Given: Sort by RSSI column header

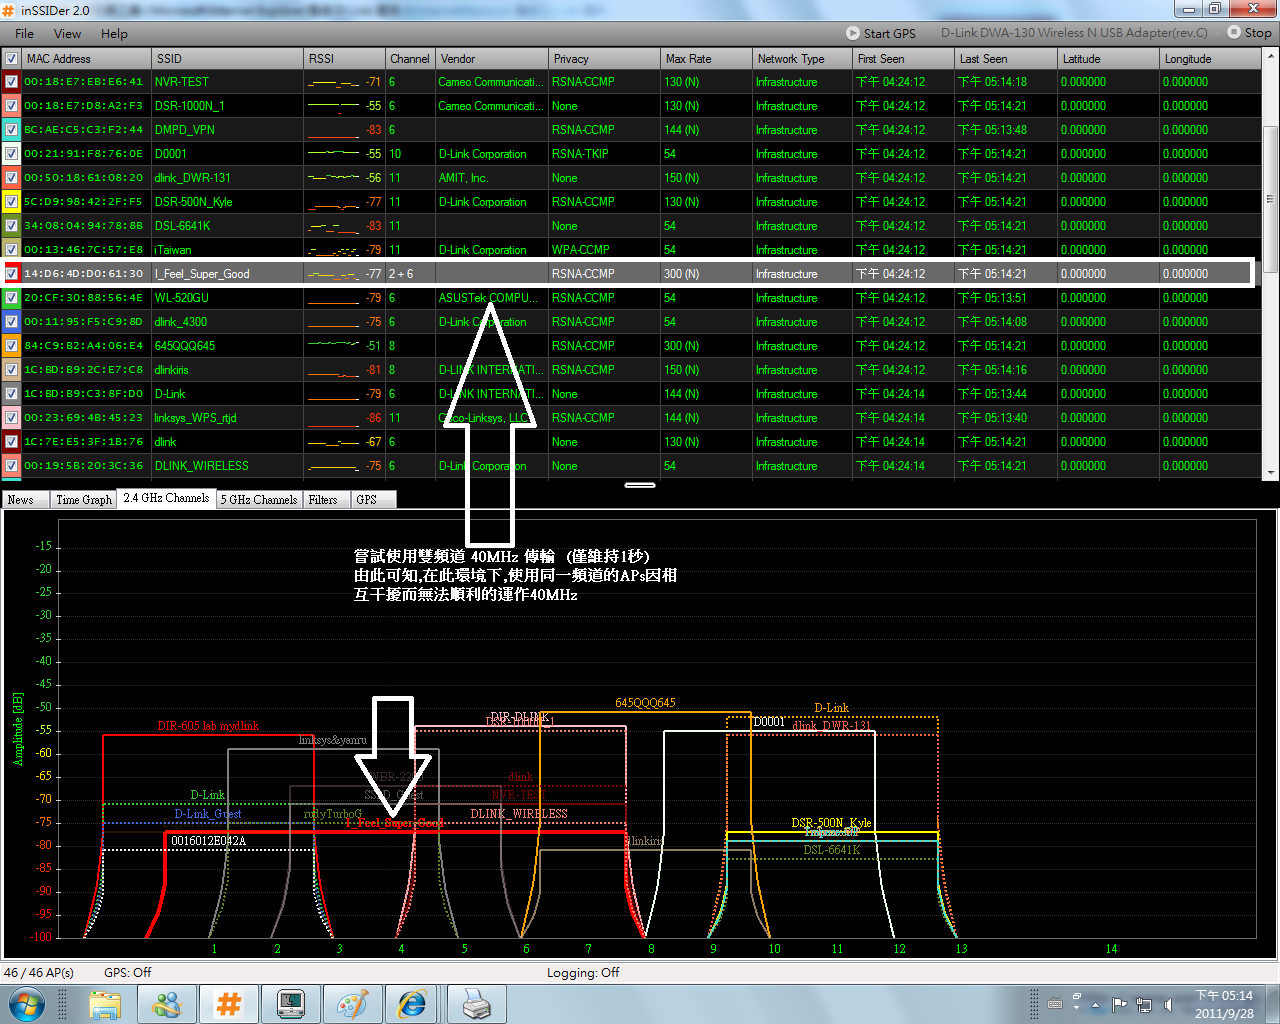Looking at the screenshot, I should pos(345,59).
